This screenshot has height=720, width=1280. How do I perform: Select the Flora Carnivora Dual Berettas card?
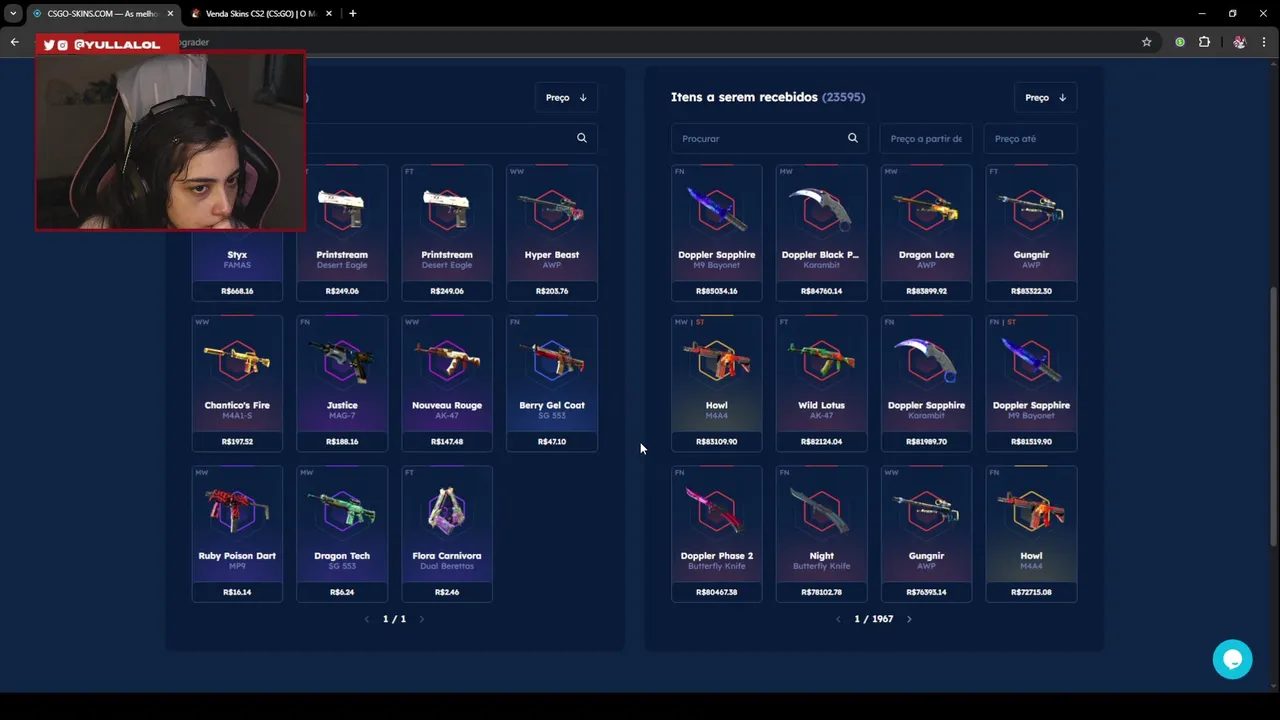pos(447,534)
